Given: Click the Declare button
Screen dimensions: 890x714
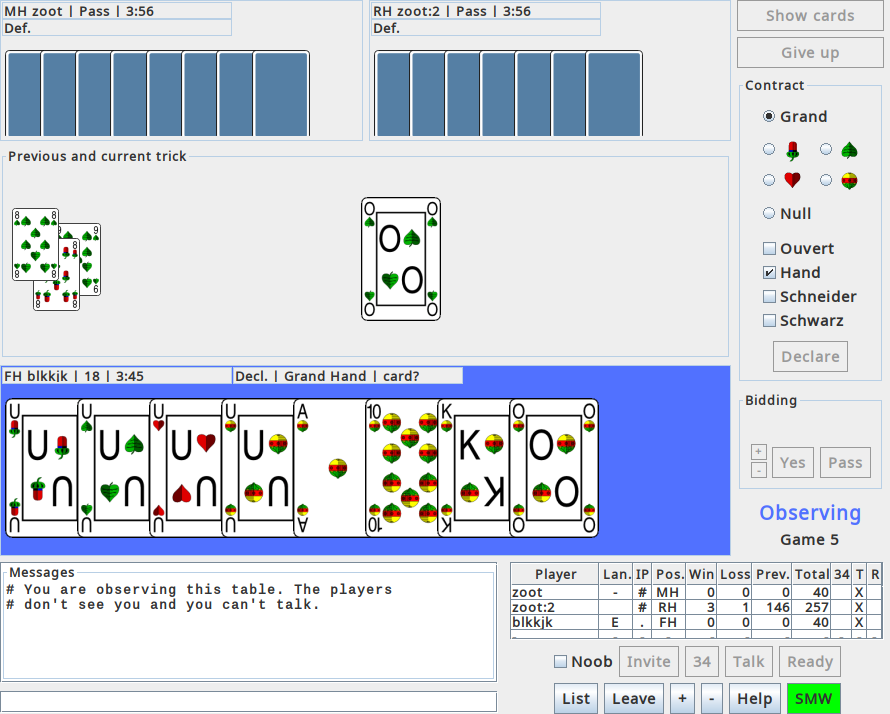Looking at the screenshot, I should click(810, 356).
